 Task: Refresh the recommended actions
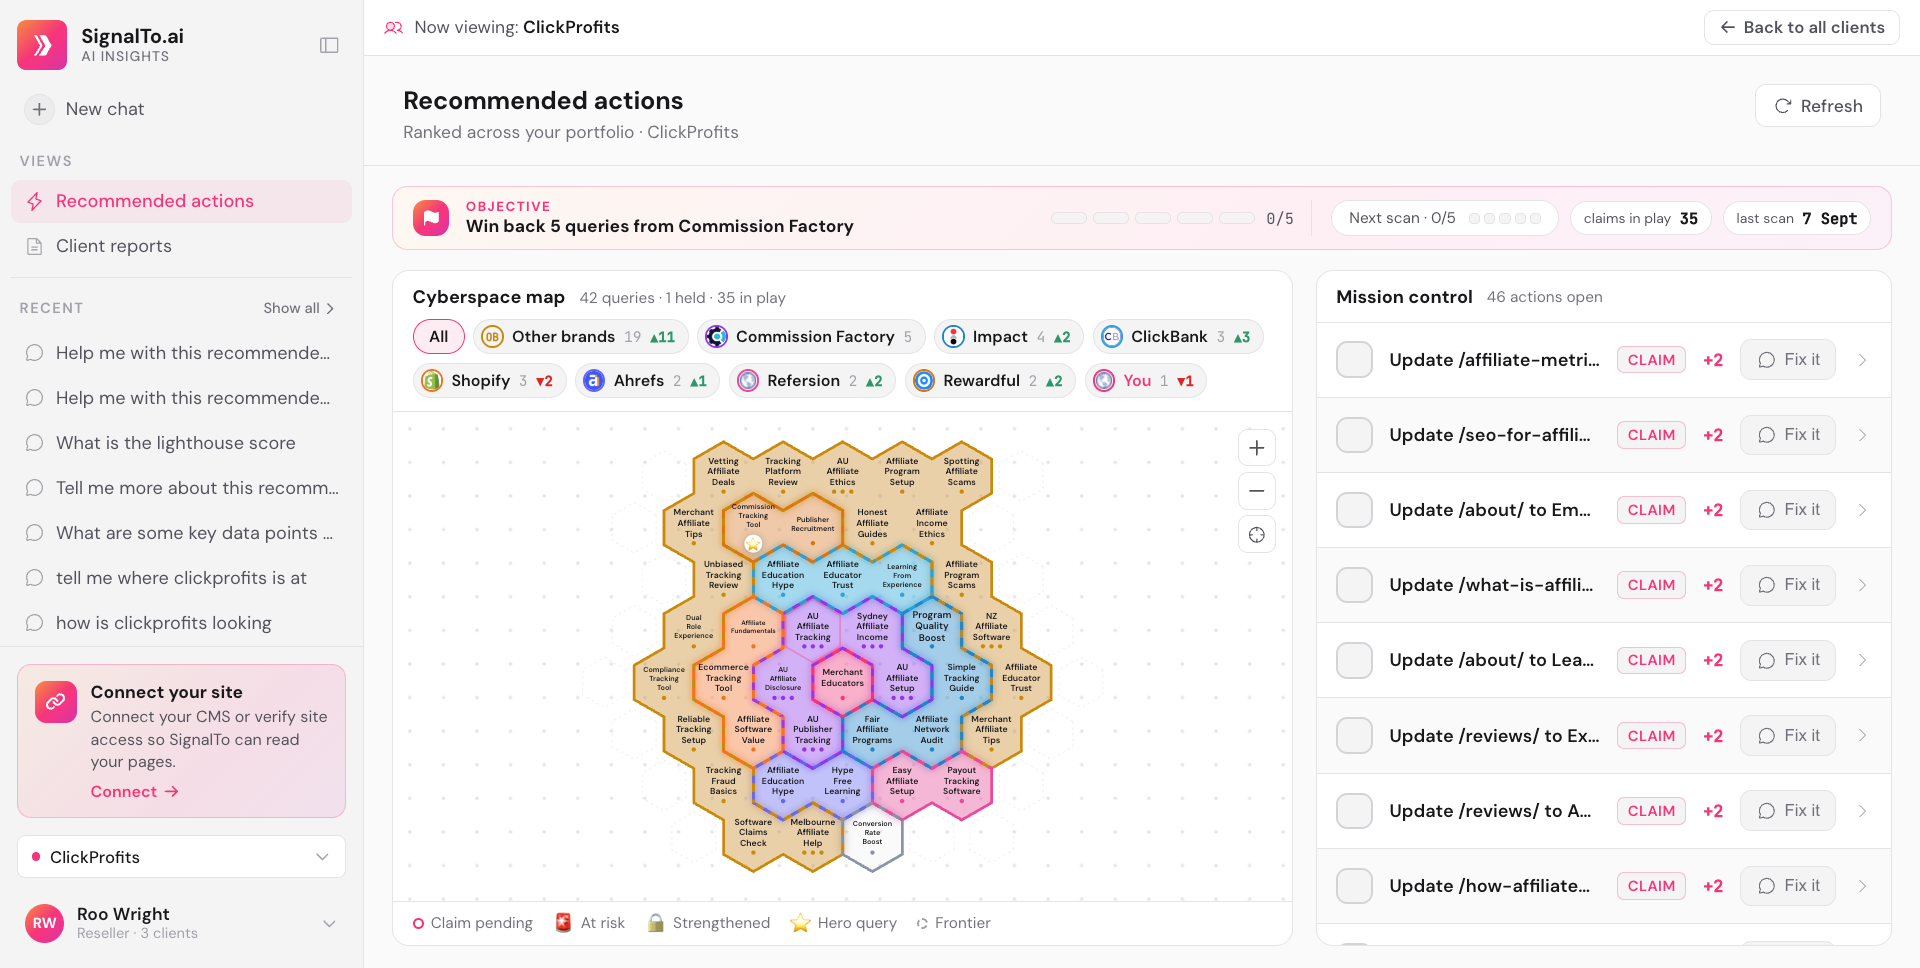(1818, 106)
